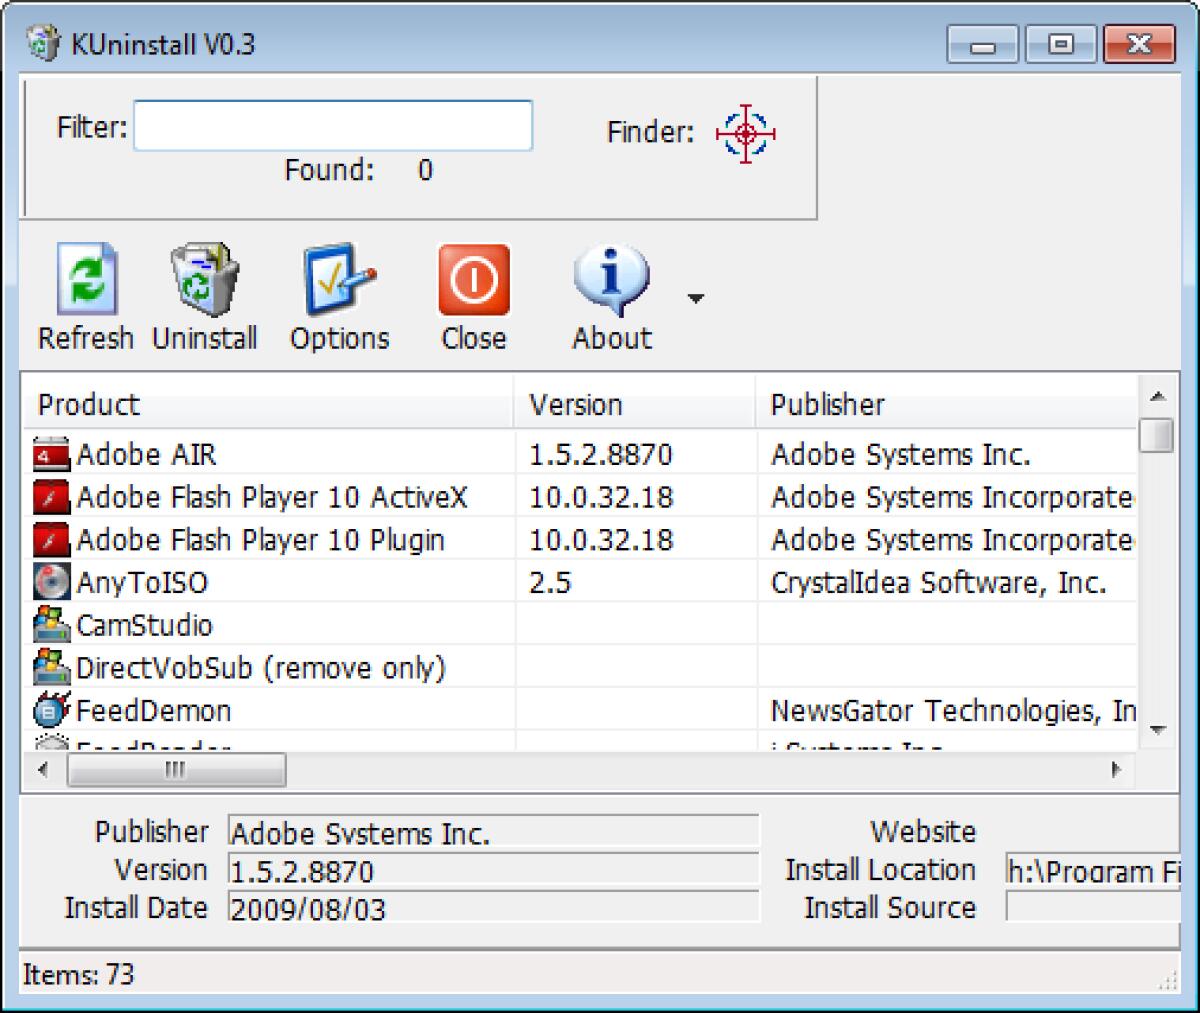Image resolution: width=1200 pixels, height=1013 pixels.
Task: Click NewsGator Technologies publisher cell
Action: tap(953, 710)
